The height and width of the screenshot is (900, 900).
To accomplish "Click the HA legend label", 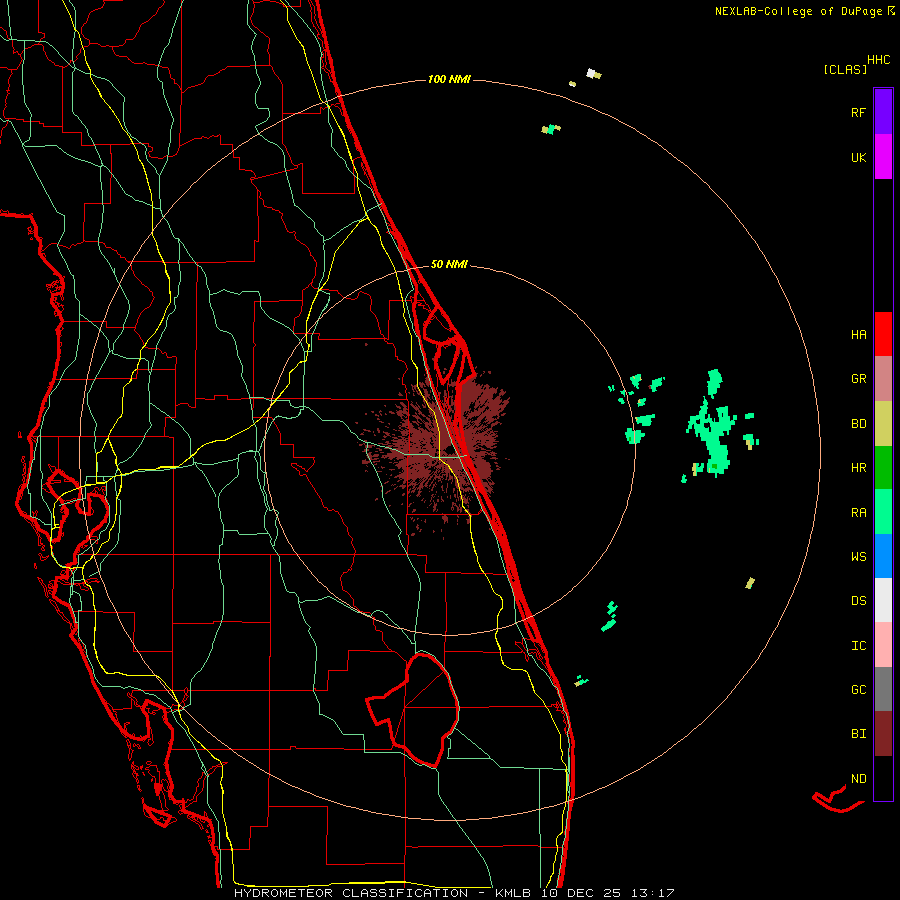I will tap(859, 335).
